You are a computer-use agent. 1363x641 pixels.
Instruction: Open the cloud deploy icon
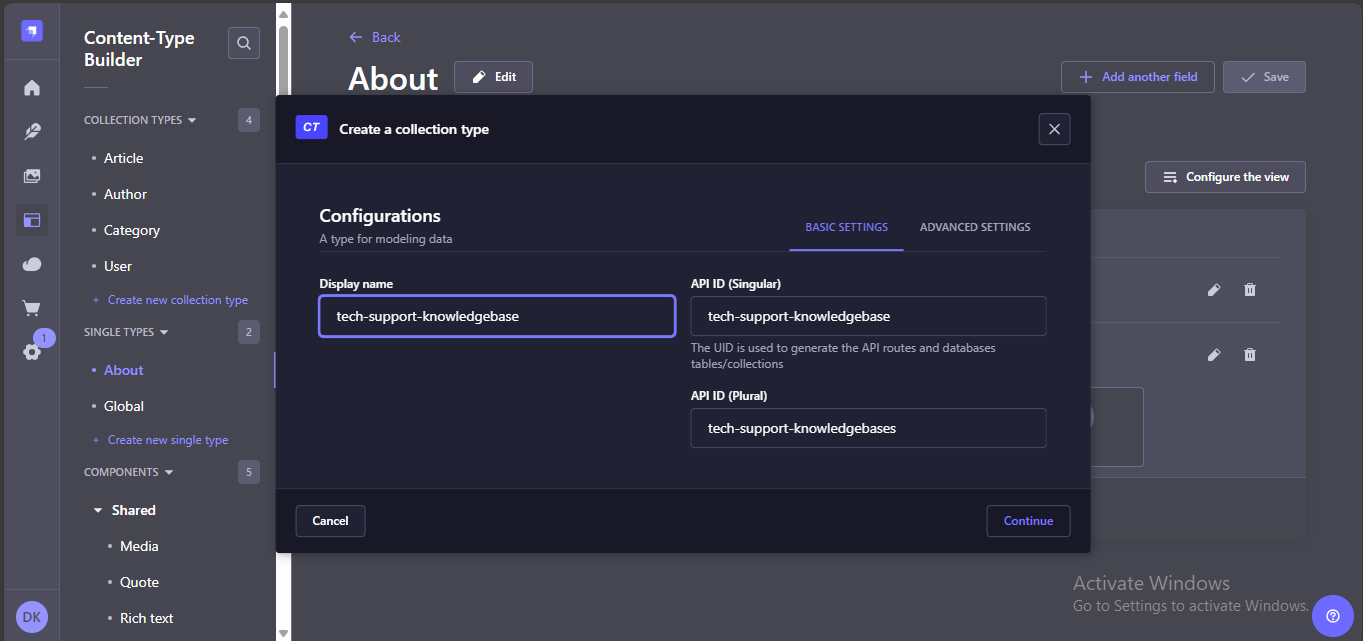point(32,264)
